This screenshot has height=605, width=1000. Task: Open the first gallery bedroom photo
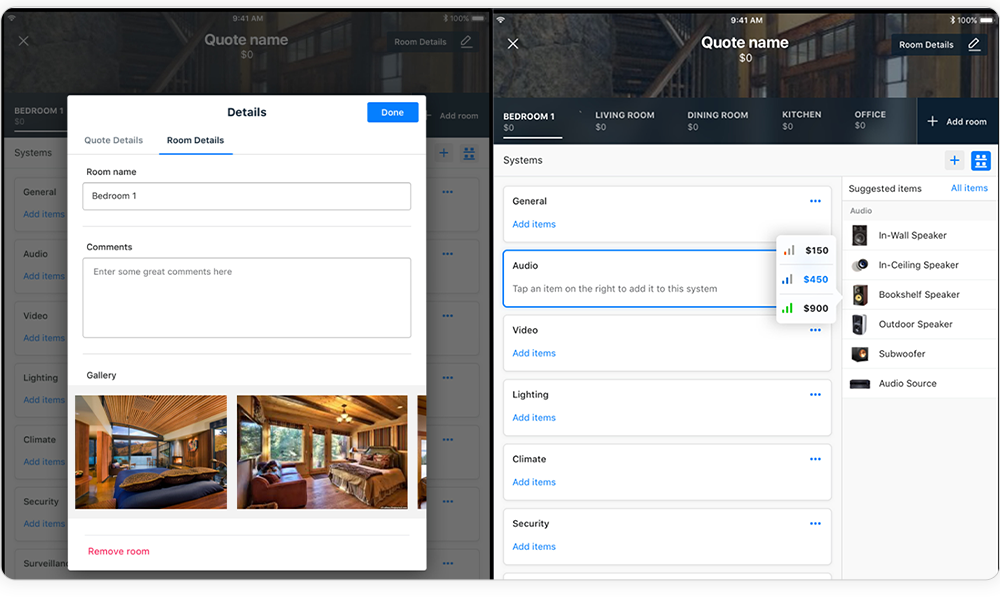(x=151, y=452)
